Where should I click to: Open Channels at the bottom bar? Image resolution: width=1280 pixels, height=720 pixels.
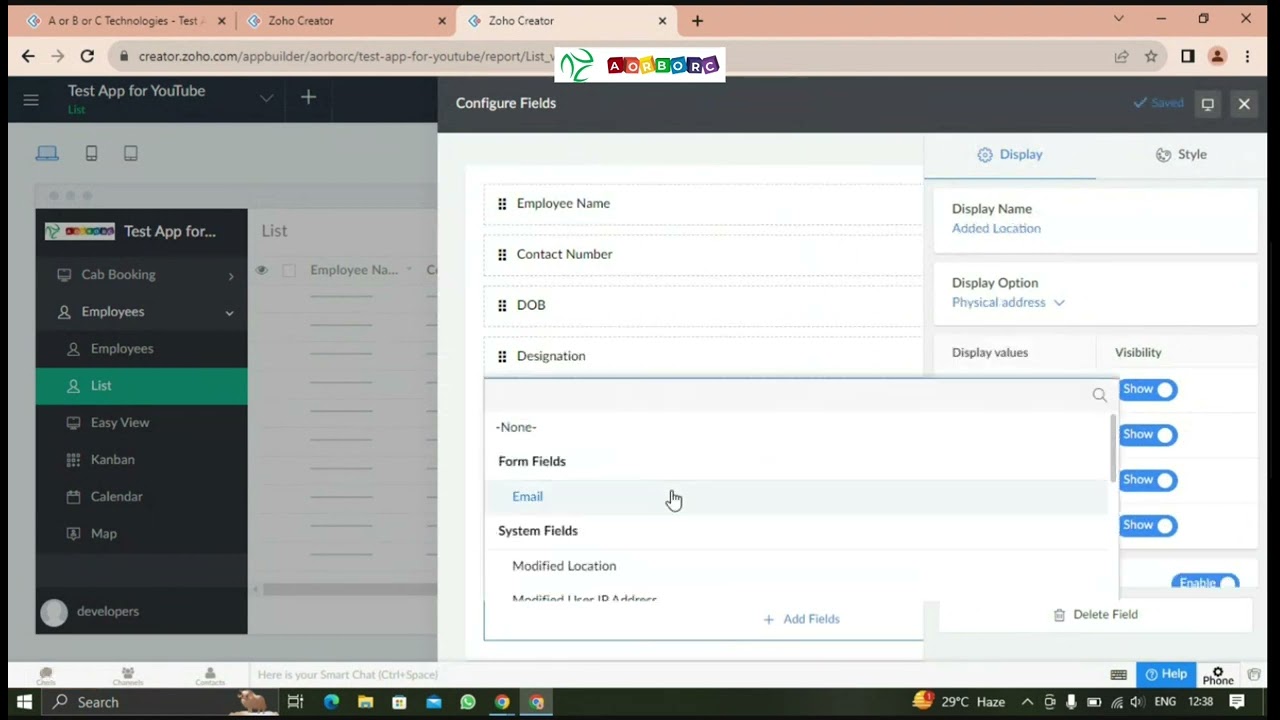(x=128, y=676)
